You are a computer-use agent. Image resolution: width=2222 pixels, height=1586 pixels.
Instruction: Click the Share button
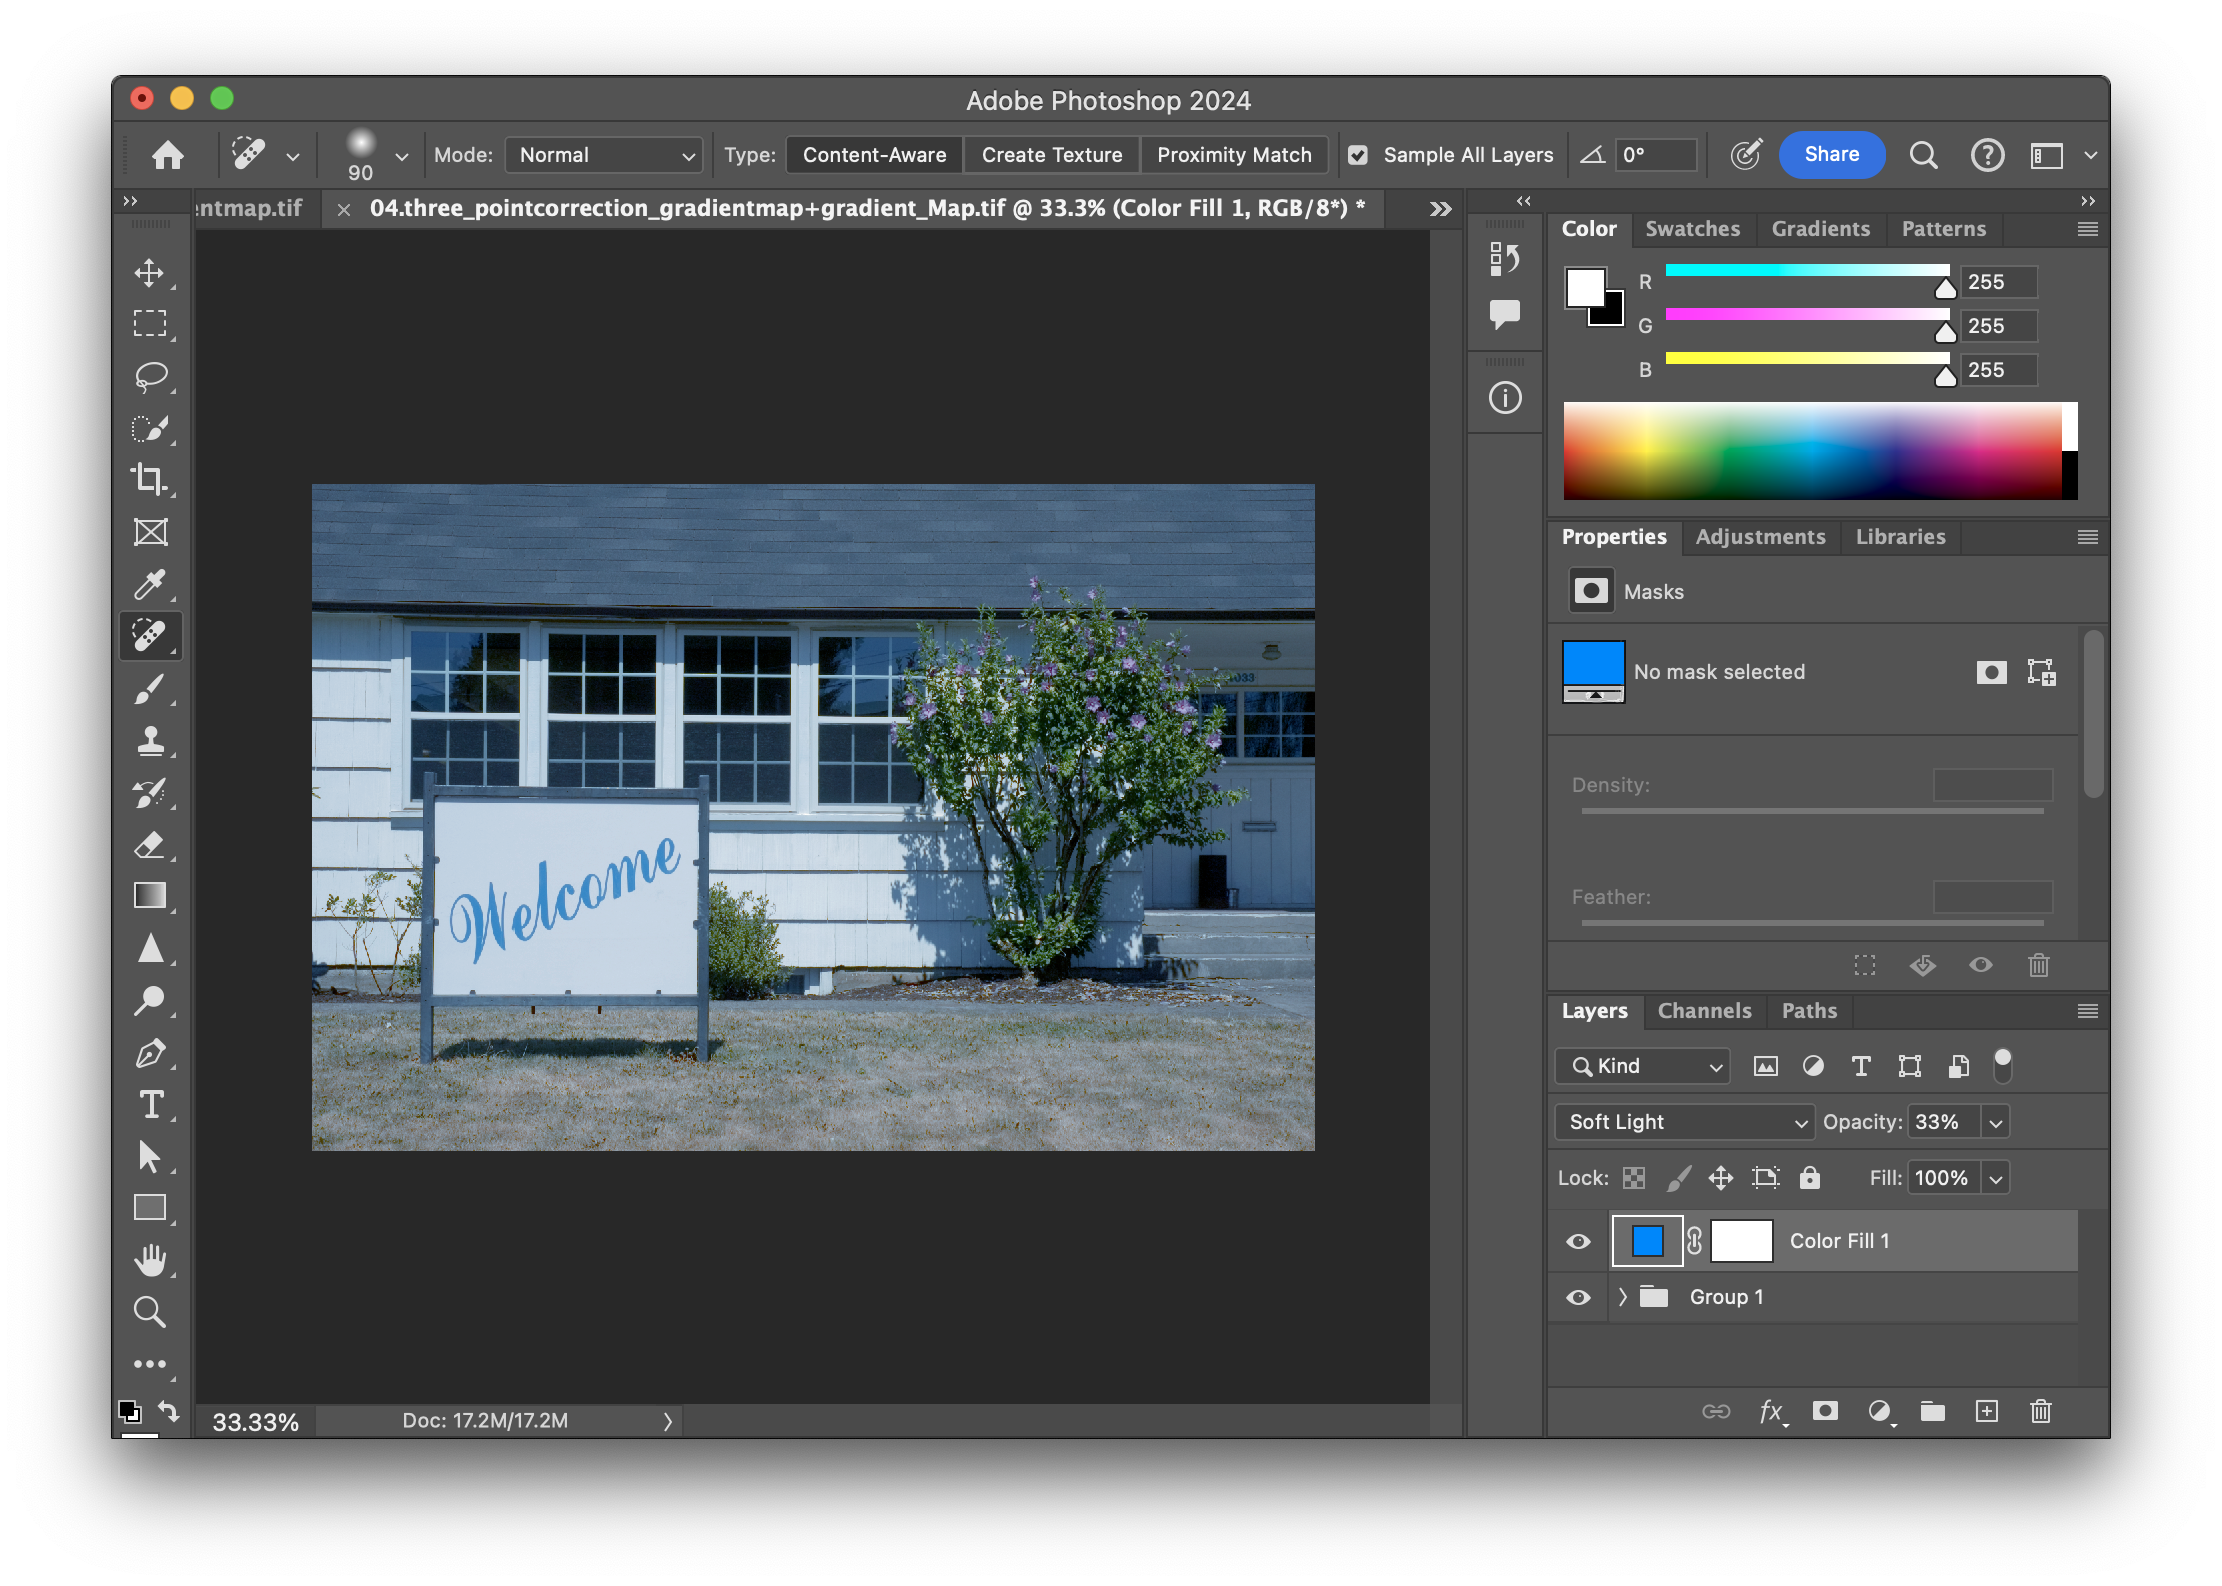(x=1831, y=155)
